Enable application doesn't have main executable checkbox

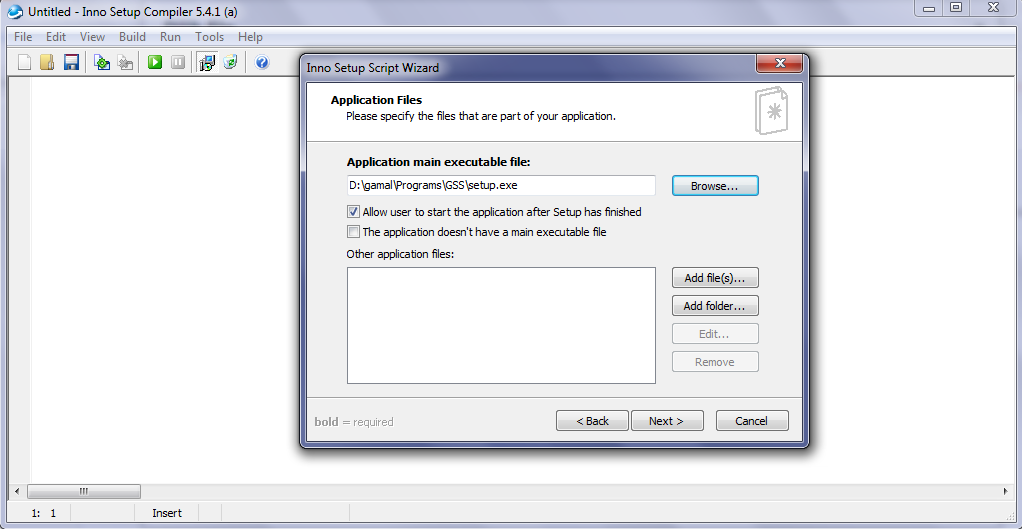click(353, 231)
